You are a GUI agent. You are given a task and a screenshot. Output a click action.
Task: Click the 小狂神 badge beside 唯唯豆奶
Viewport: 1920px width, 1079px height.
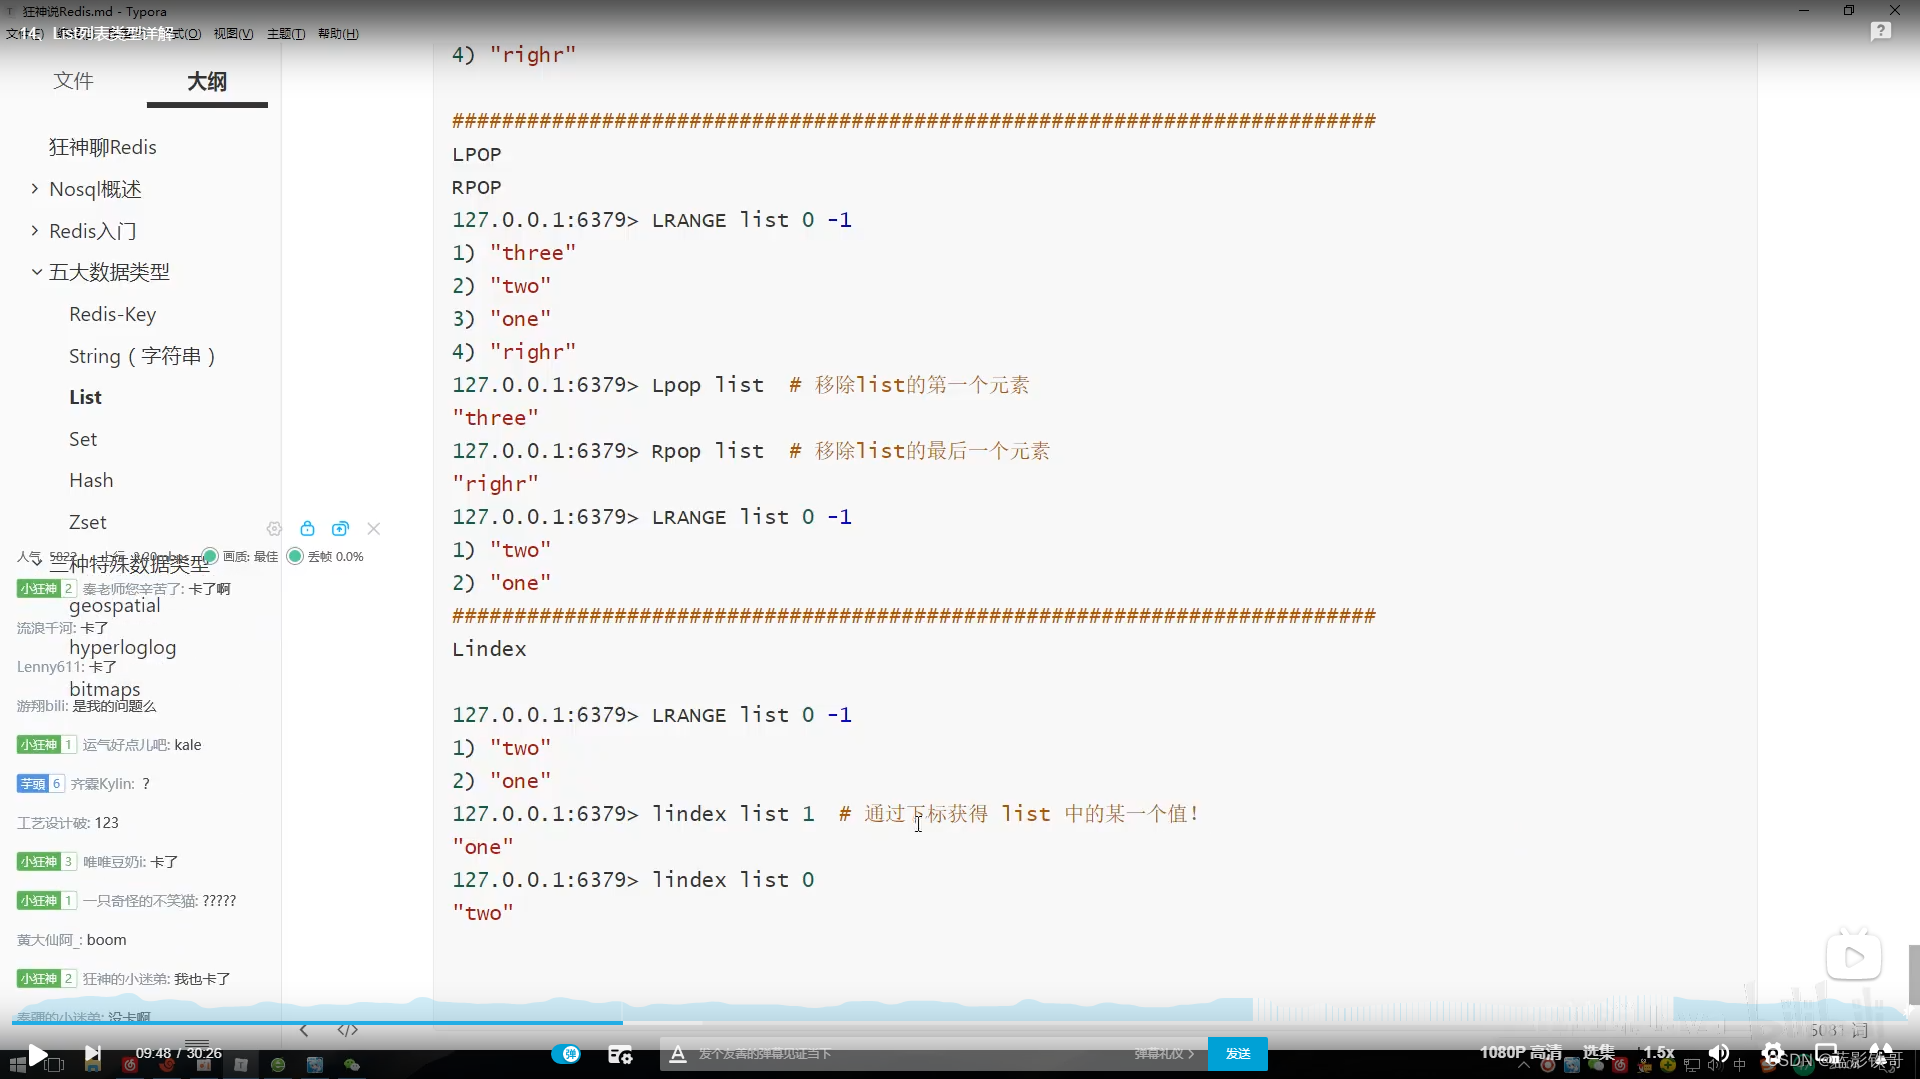tap(46, 862)
